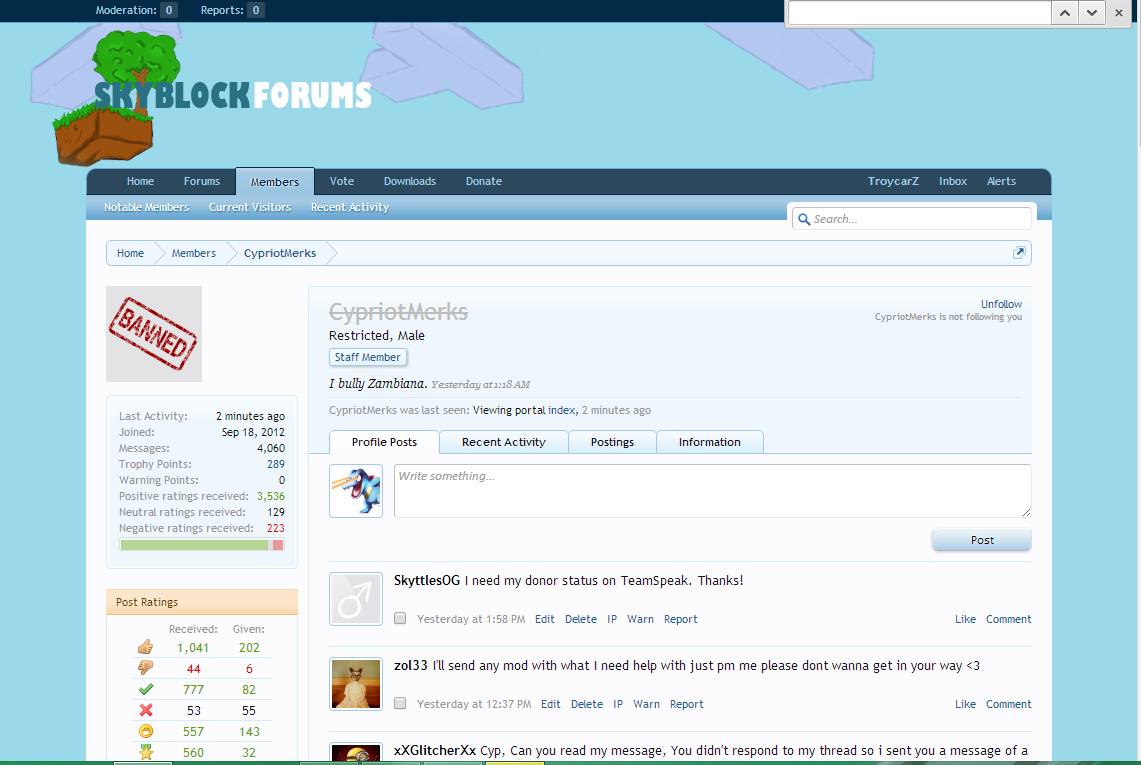This screenshot has width=1141, height=765.
Task: Click the Trophy Points value 289
Action: (276, 464)
